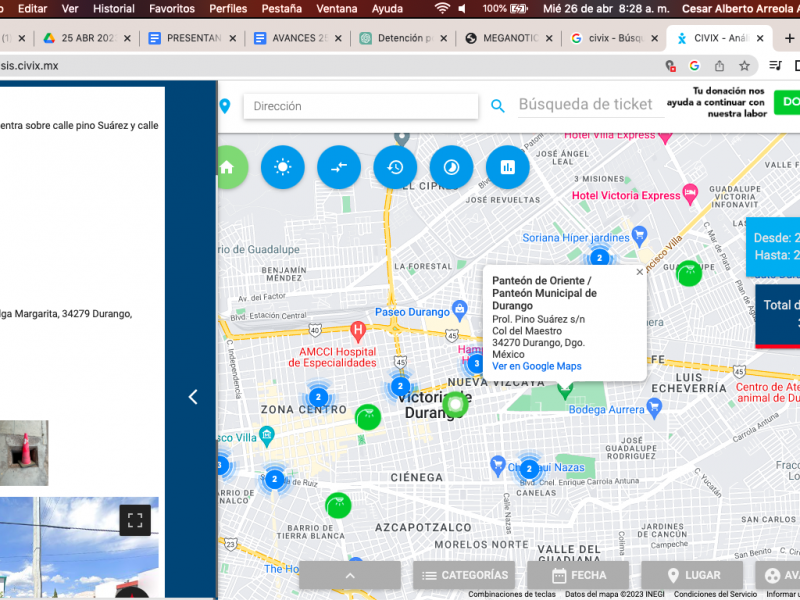Click the volume speaker icon
800x600 pixels.
462,9
